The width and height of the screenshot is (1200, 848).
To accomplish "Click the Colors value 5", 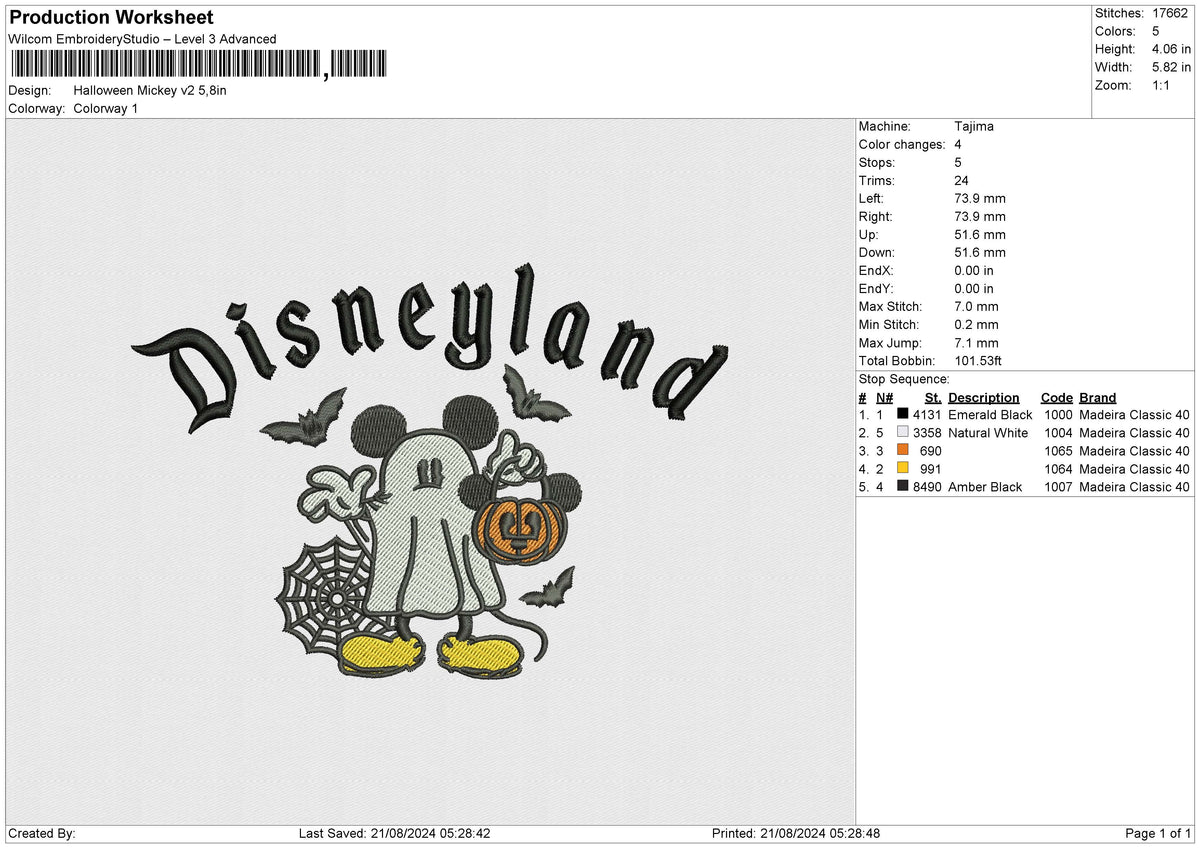I will pyautogui.click(x=1157, y=31).
